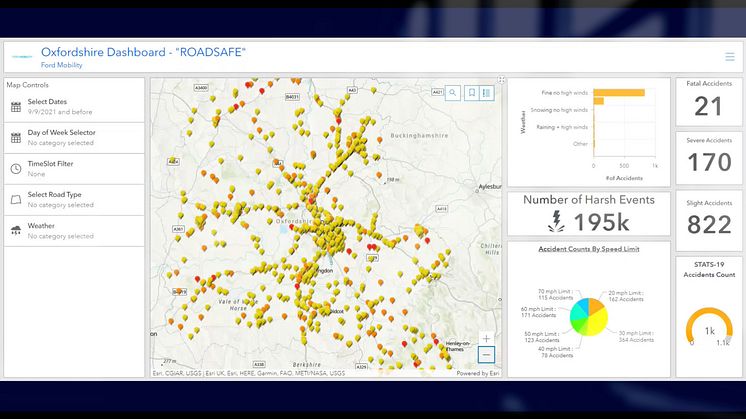Click the Powered by Esri attribution
Image resolution: width=746 pixels, height=419 pixels.
478,373
